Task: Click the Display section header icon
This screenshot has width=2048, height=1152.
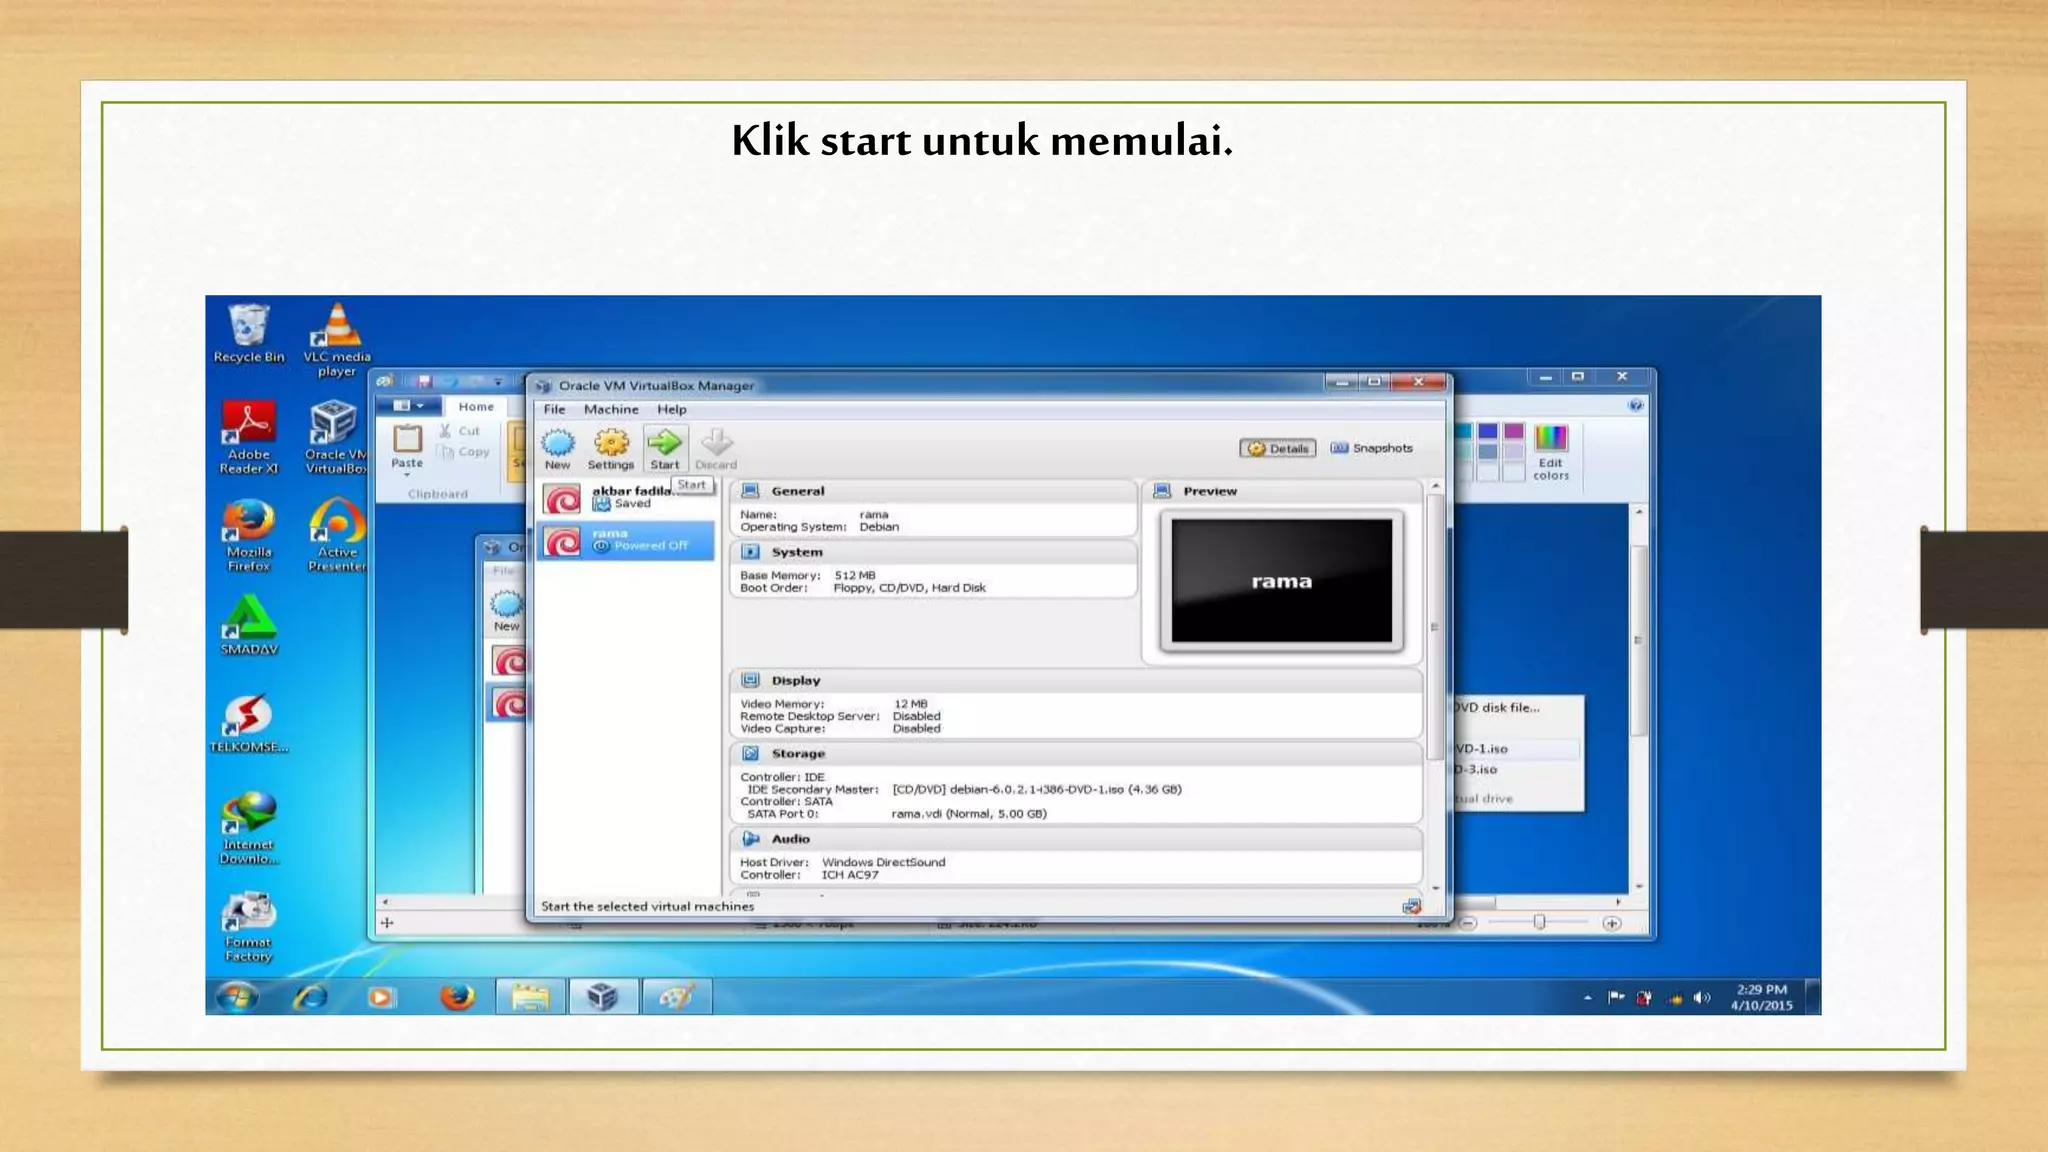Action: pyautogui.click(x=750, y=680)
